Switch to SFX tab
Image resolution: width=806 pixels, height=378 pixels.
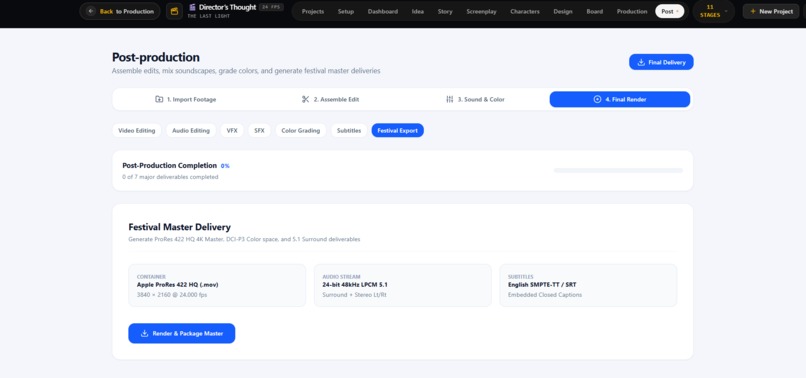click(259, 131)
